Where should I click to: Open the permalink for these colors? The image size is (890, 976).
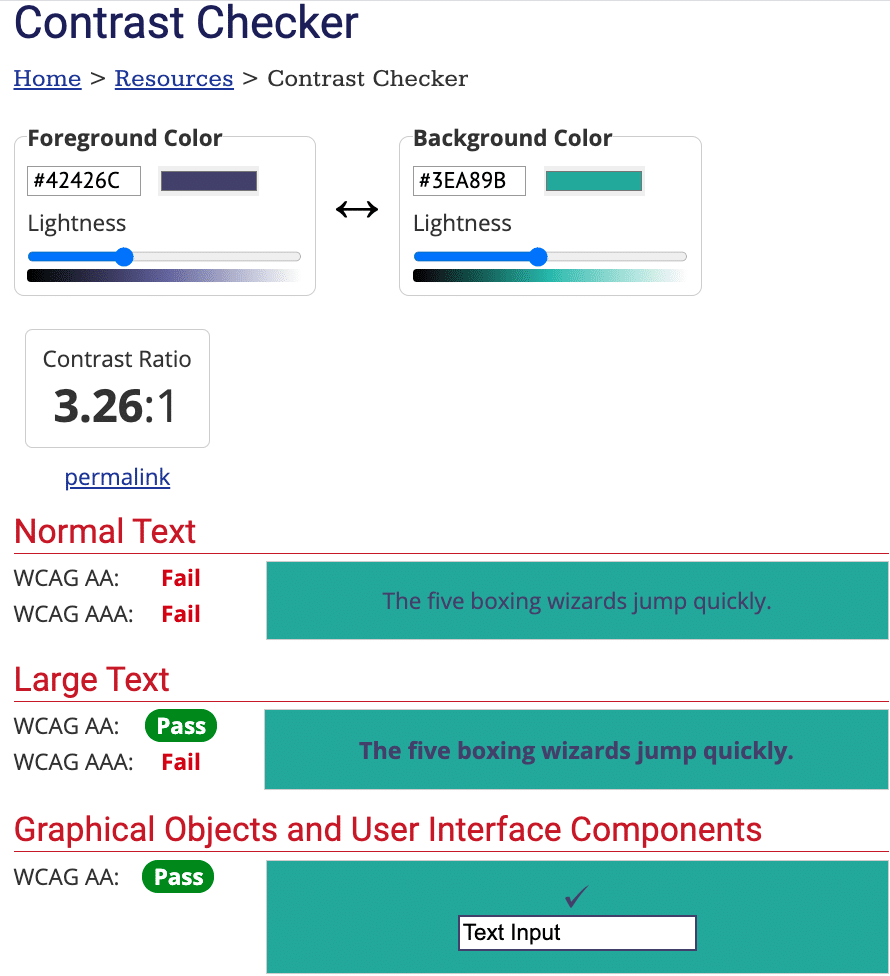tap(117, 477)
